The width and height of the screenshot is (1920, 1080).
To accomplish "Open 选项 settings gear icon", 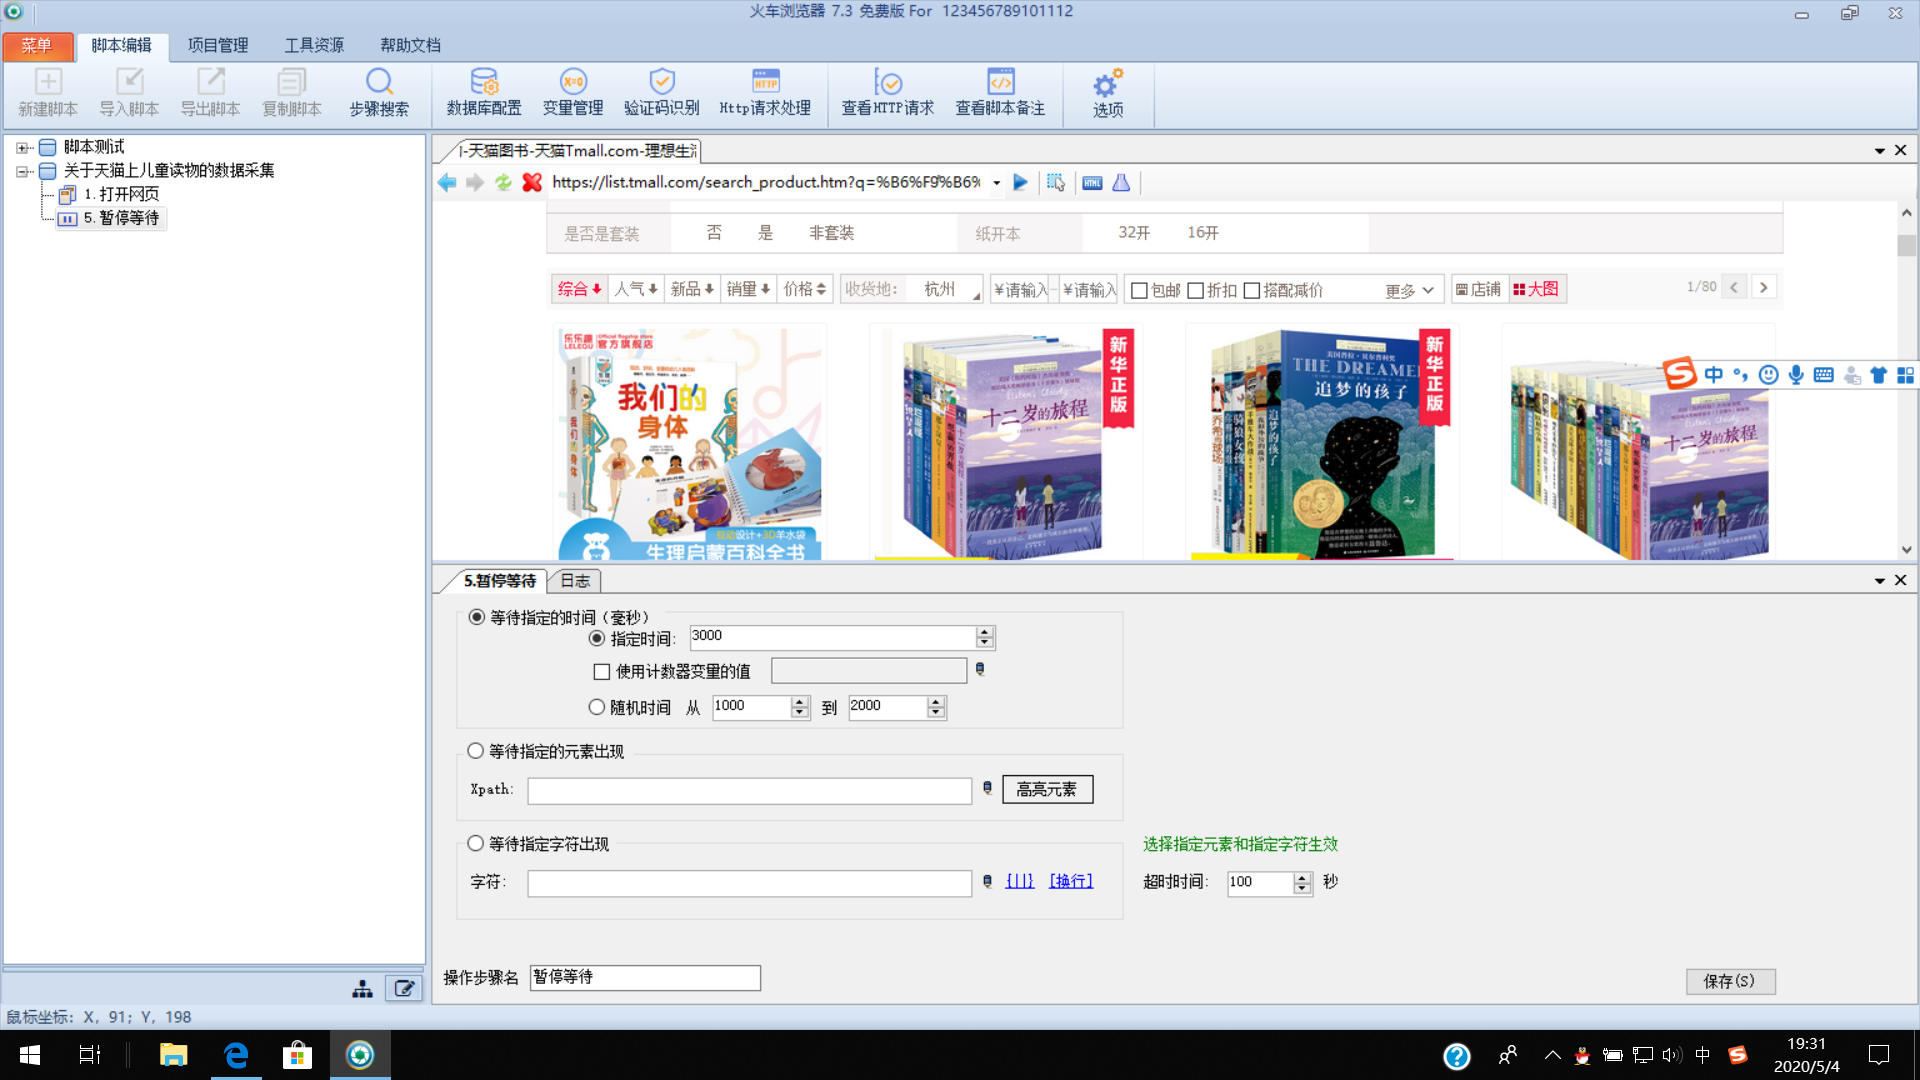I will tap(1107, 84).
